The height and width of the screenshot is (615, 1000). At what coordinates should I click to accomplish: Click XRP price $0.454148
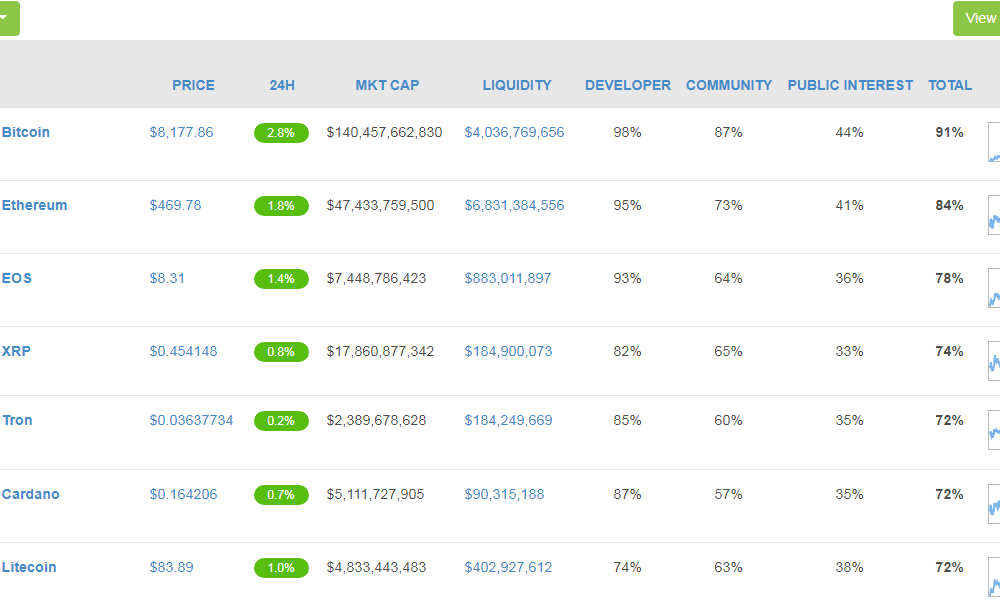183,352
